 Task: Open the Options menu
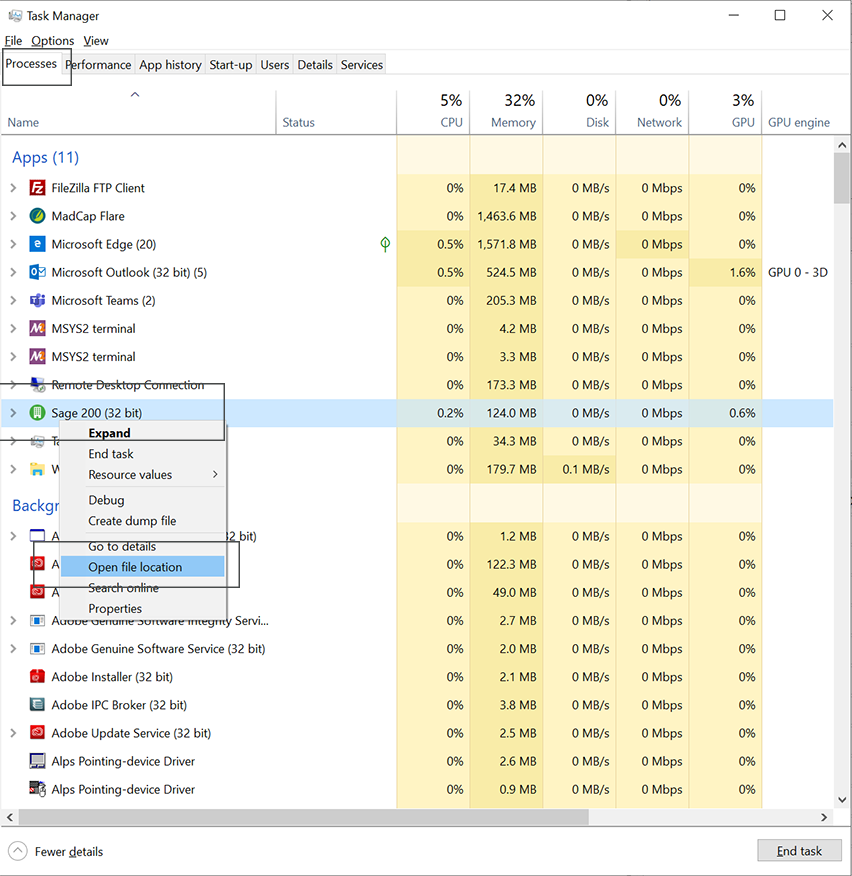[x=52, y=41]
